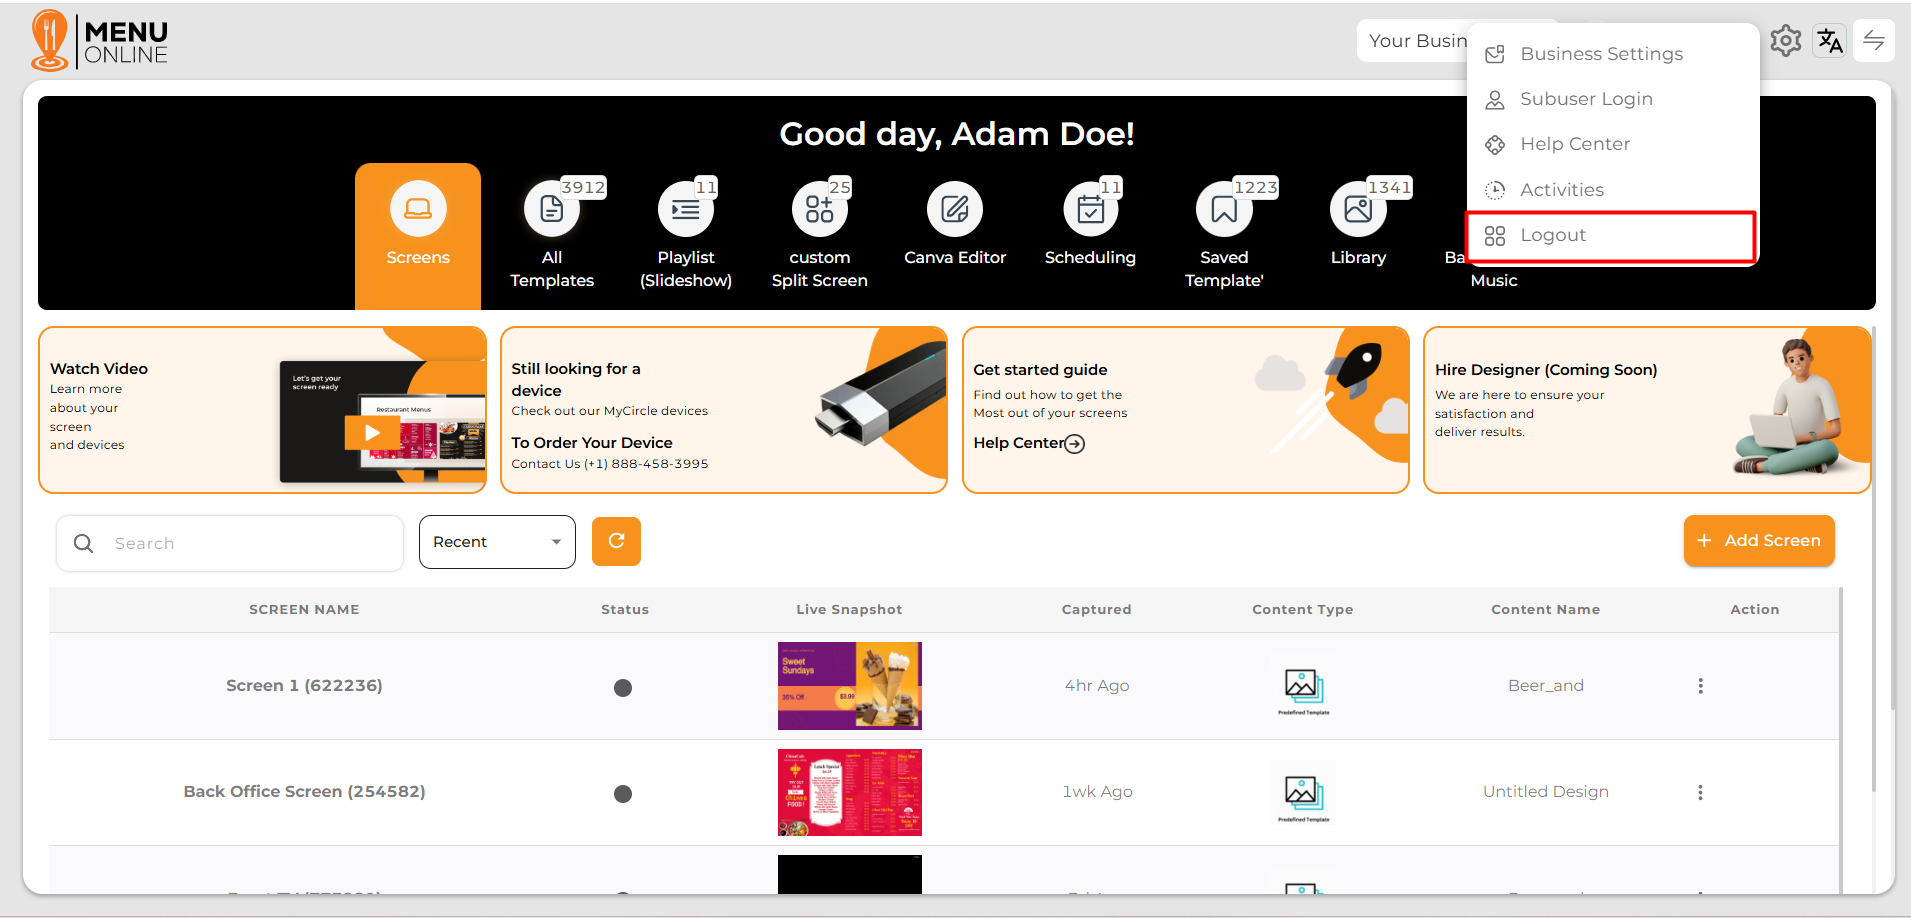This screenshot has width=1911, height=918.
Task: Open the Library icon
Action: [x=1358, y=210]
